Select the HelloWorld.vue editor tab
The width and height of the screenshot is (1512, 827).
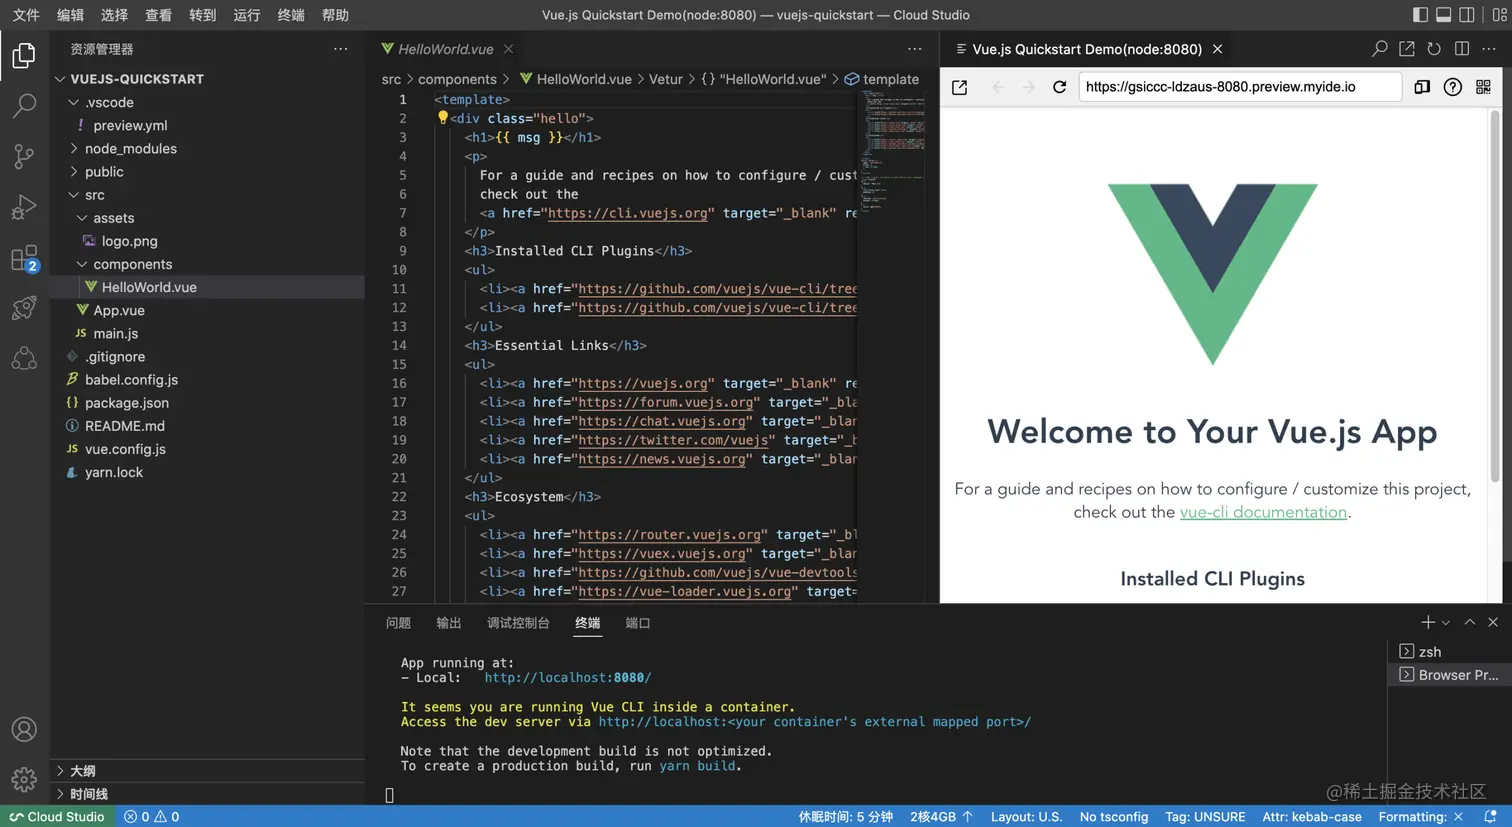(x=446, y=49)
